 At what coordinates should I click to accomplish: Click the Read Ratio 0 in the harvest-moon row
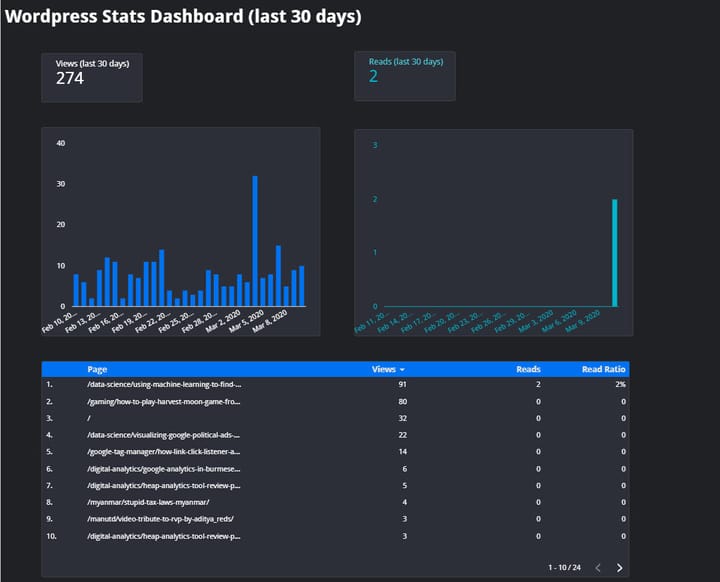[623, 401]
